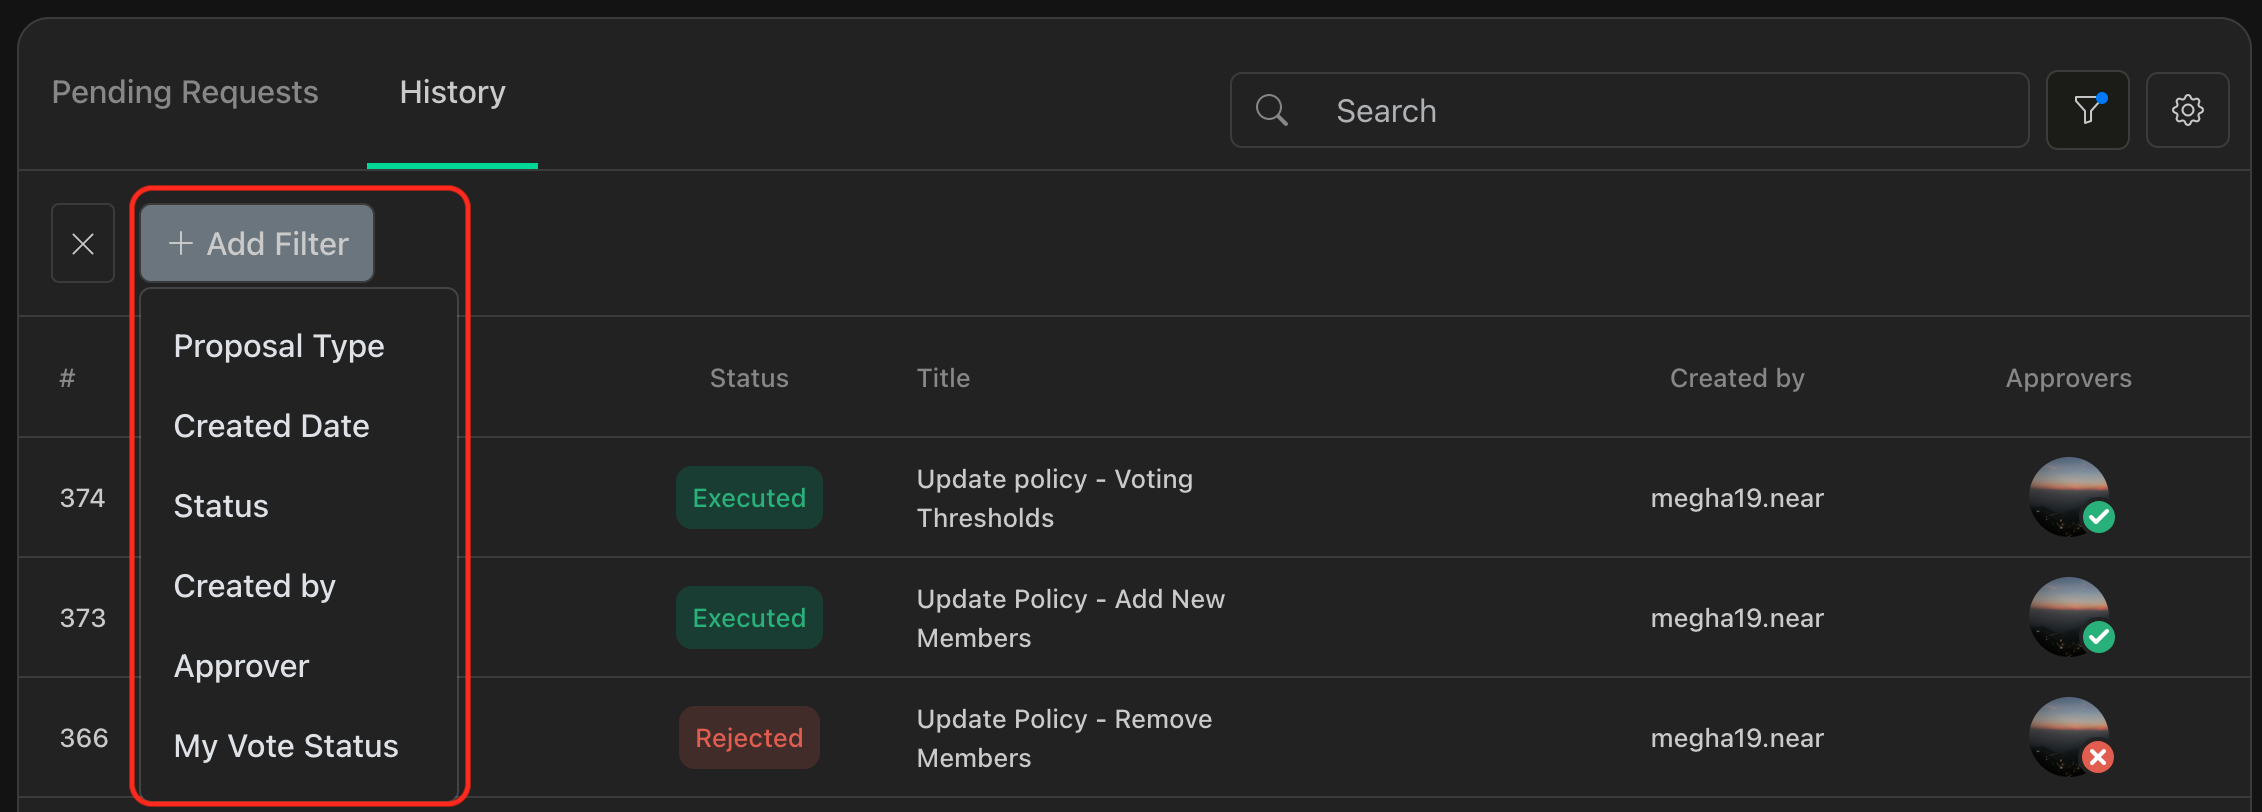Screen dimensions: 2262x812
Task: Open the filter funnel icon with blue indicator
Action: [2088, 110]
